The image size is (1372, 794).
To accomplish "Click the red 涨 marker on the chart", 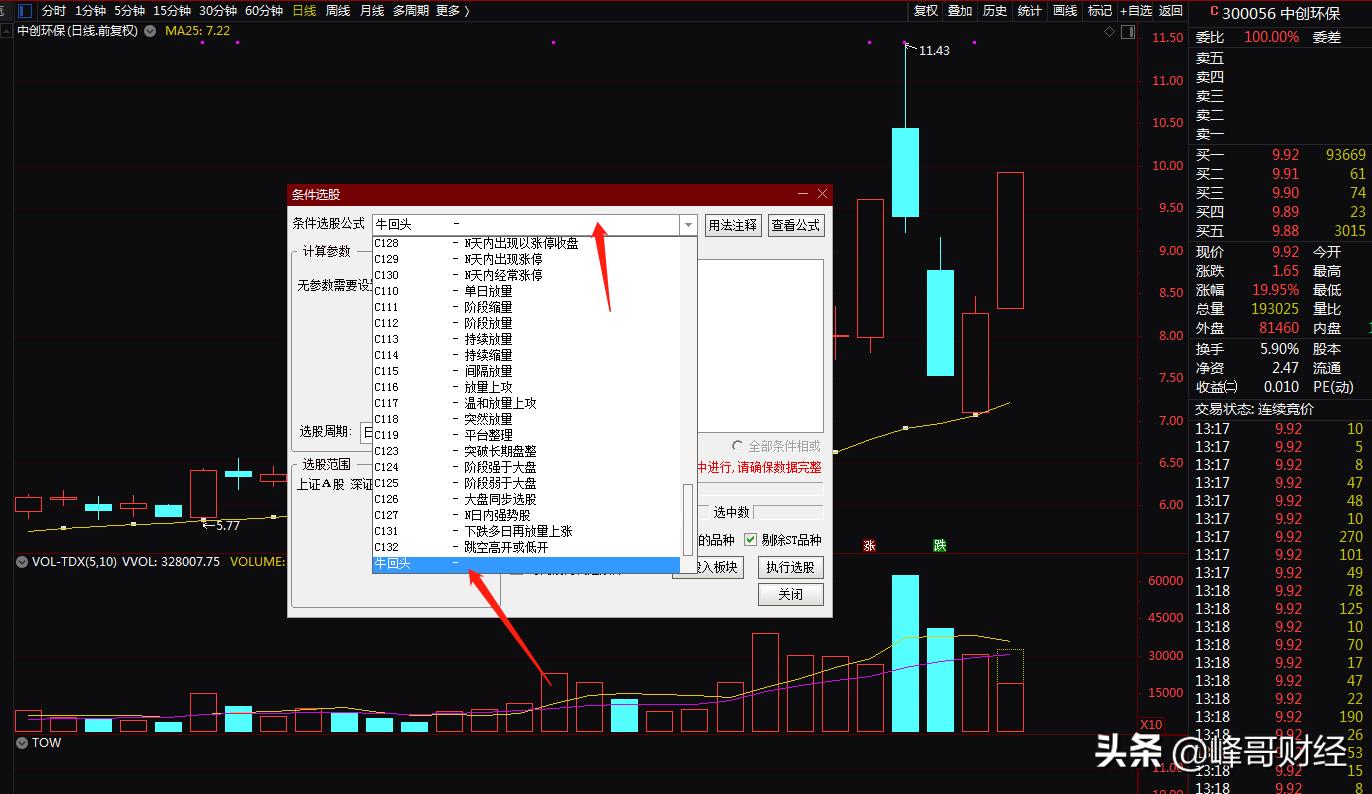I will coord(869,546).
